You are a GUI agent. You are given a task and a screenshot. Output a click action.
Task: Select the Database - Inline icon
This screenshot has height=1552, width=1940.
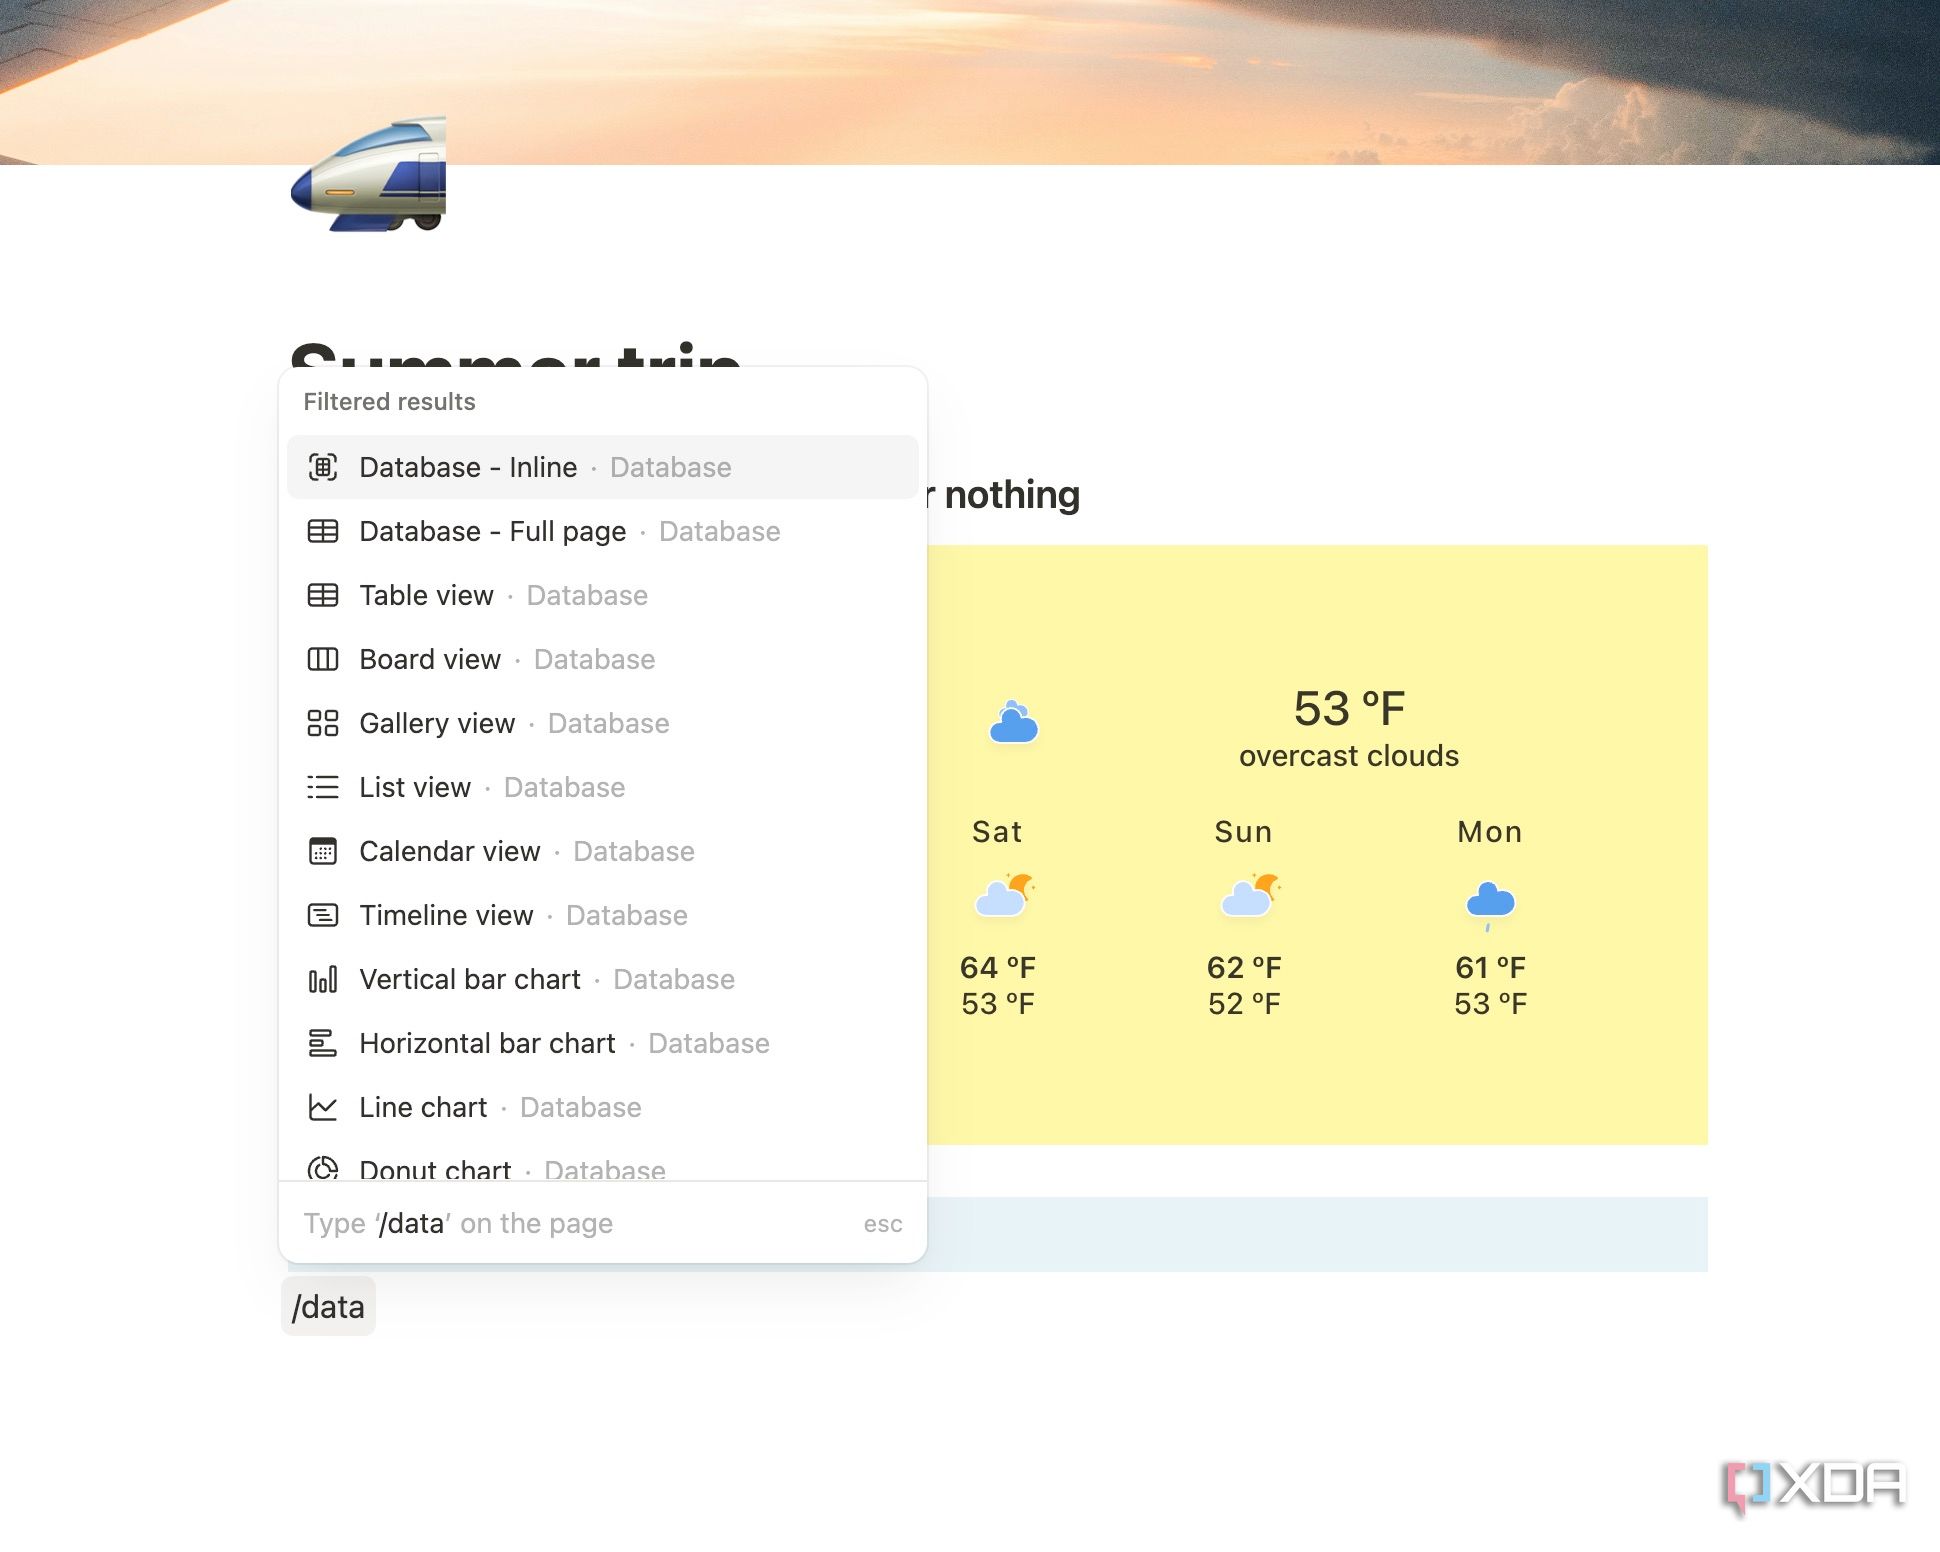click(322, 467)
